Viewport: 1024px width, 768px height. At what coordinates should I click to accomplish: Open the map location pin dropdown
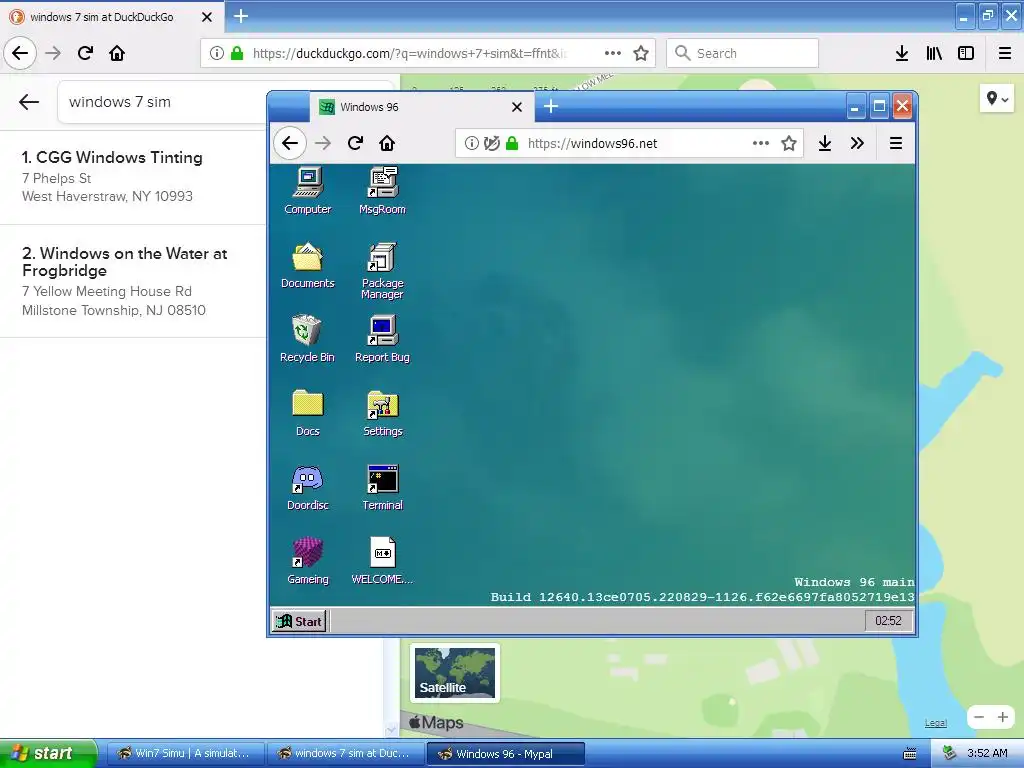(x=997, y=99)
